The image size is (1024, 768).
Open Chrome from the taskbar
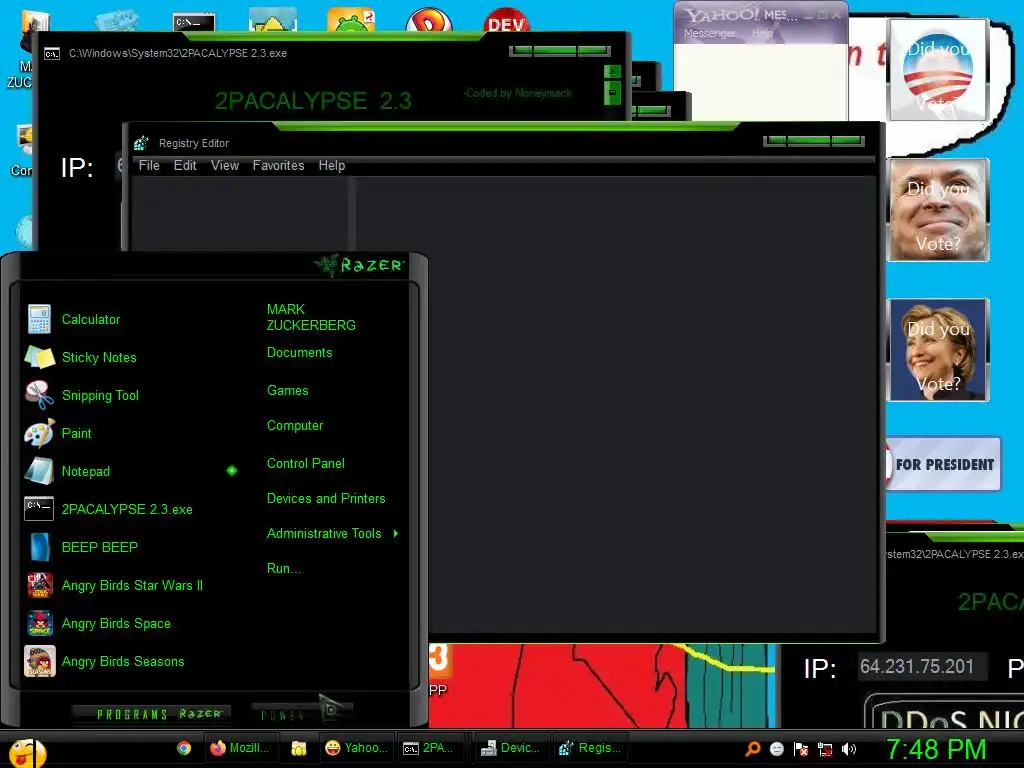[x=184, y=748]
